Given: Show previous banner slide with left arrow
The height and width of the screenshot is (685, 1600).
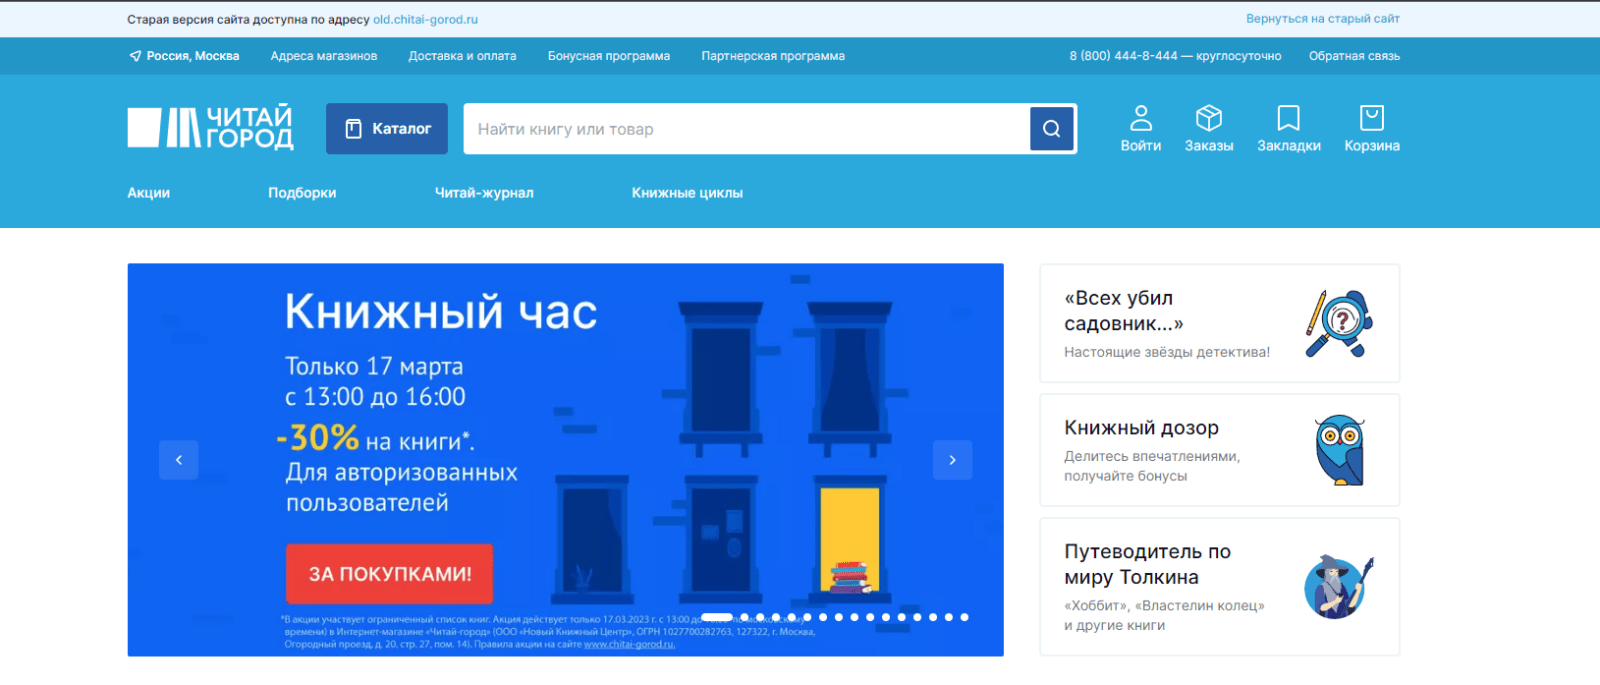Looking at the screenshot, I should pyautogui.click(x=179, y=460).
